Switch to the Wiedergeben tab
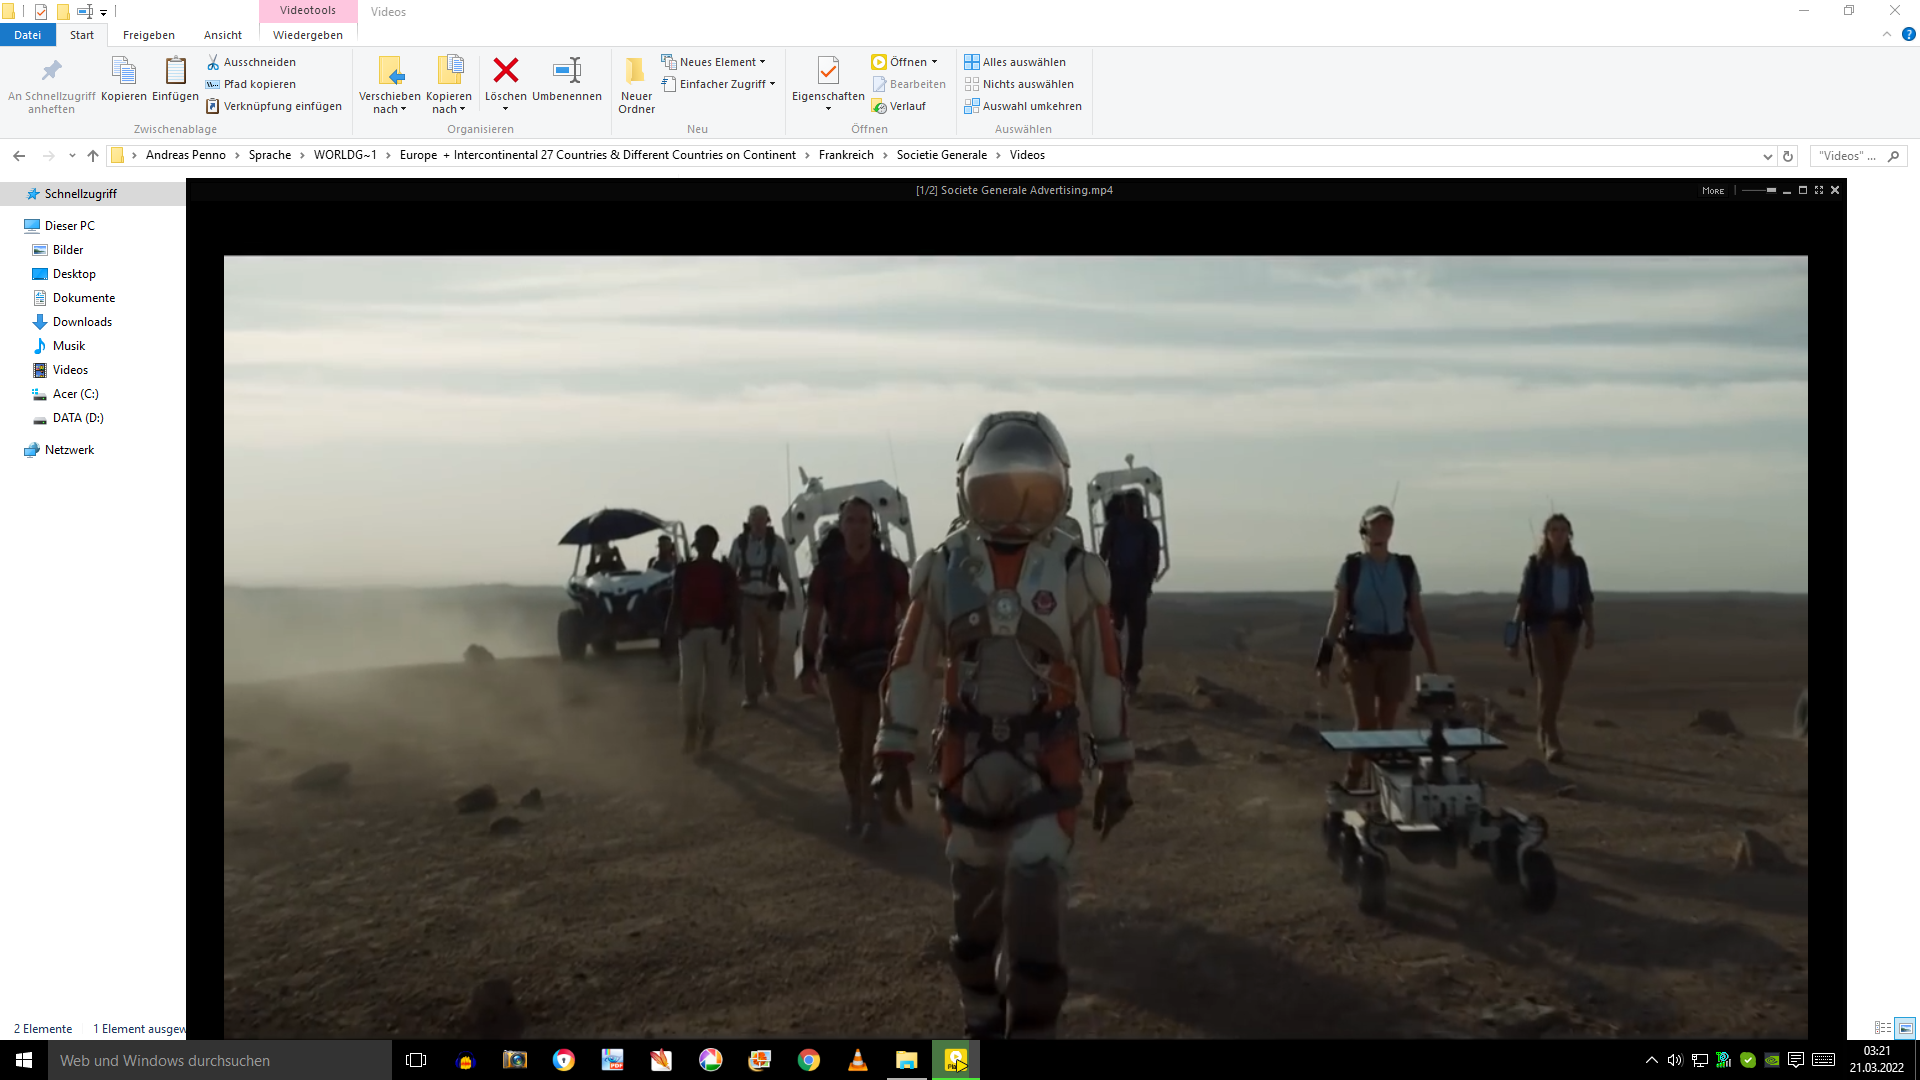 (x=308, y=35)
